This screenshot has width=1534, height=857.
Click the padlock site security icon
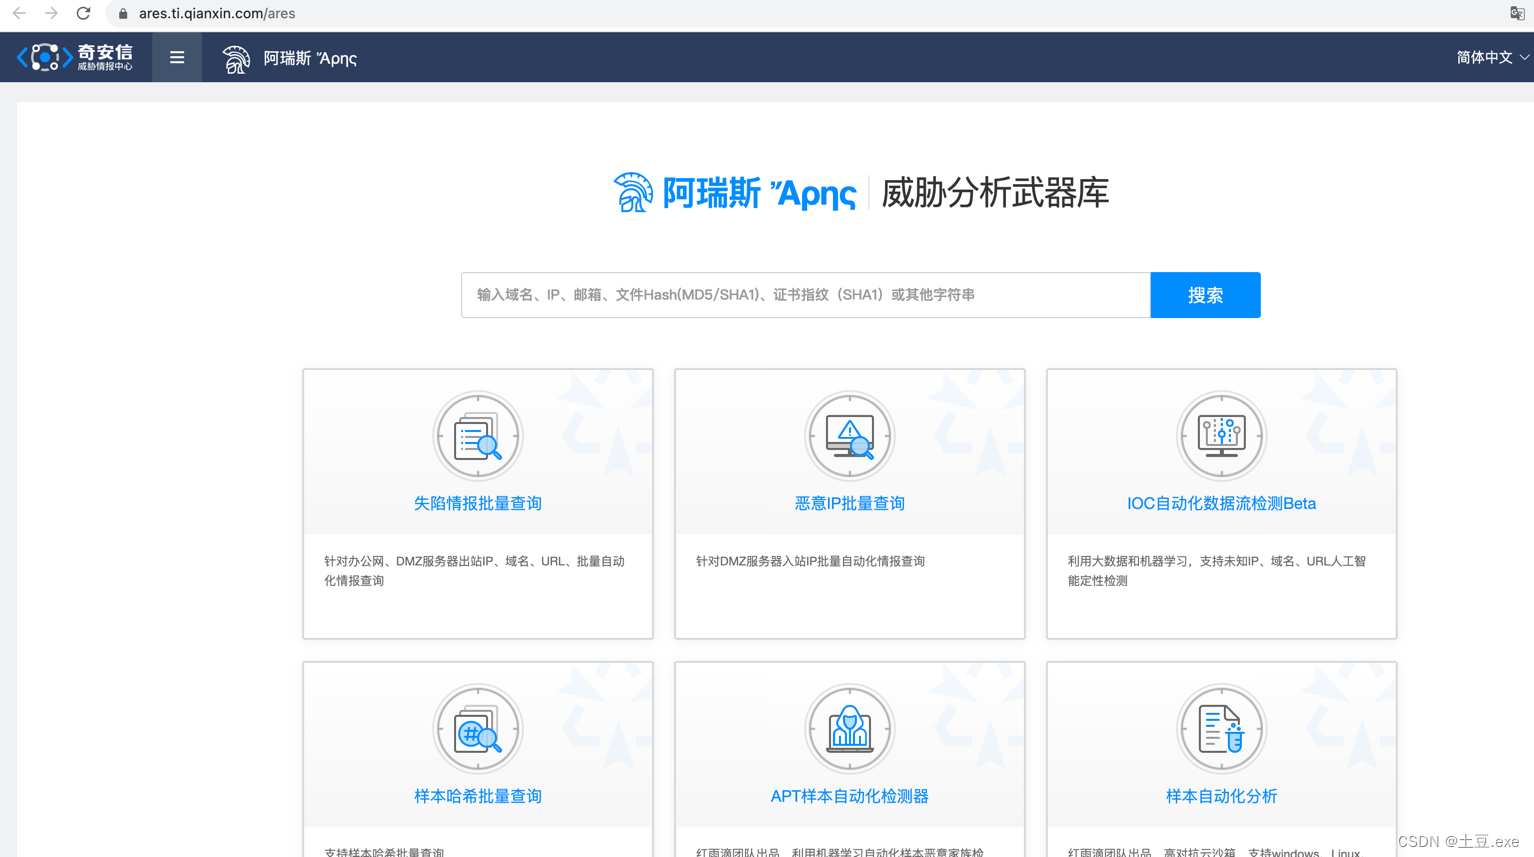tap(123, 14)
